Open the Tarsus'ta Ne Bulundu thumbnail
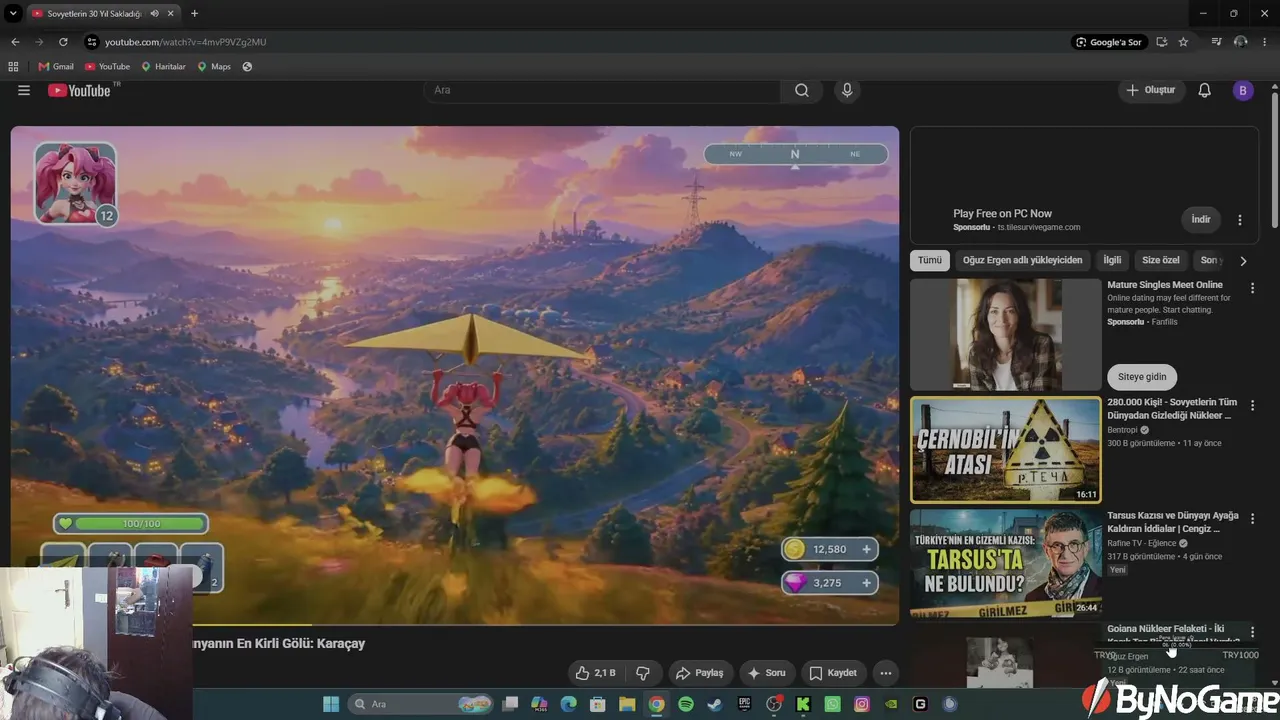This screenshot has width=1280, height=720. [1005, 563]
